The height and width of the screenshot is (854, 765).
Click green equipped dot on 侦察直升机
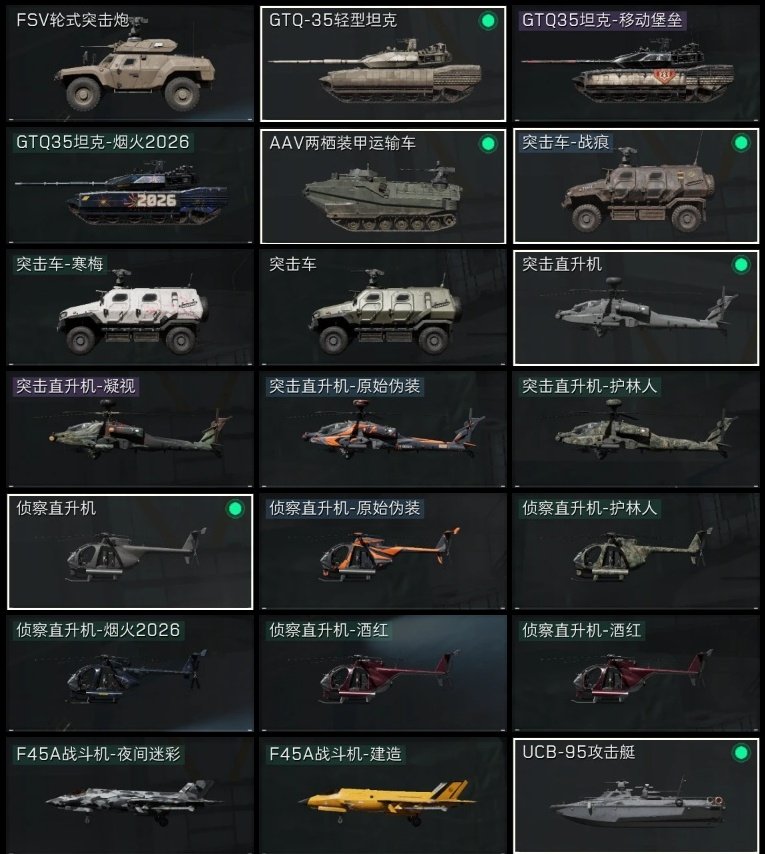pyautogui.click(x=235, y=509)
